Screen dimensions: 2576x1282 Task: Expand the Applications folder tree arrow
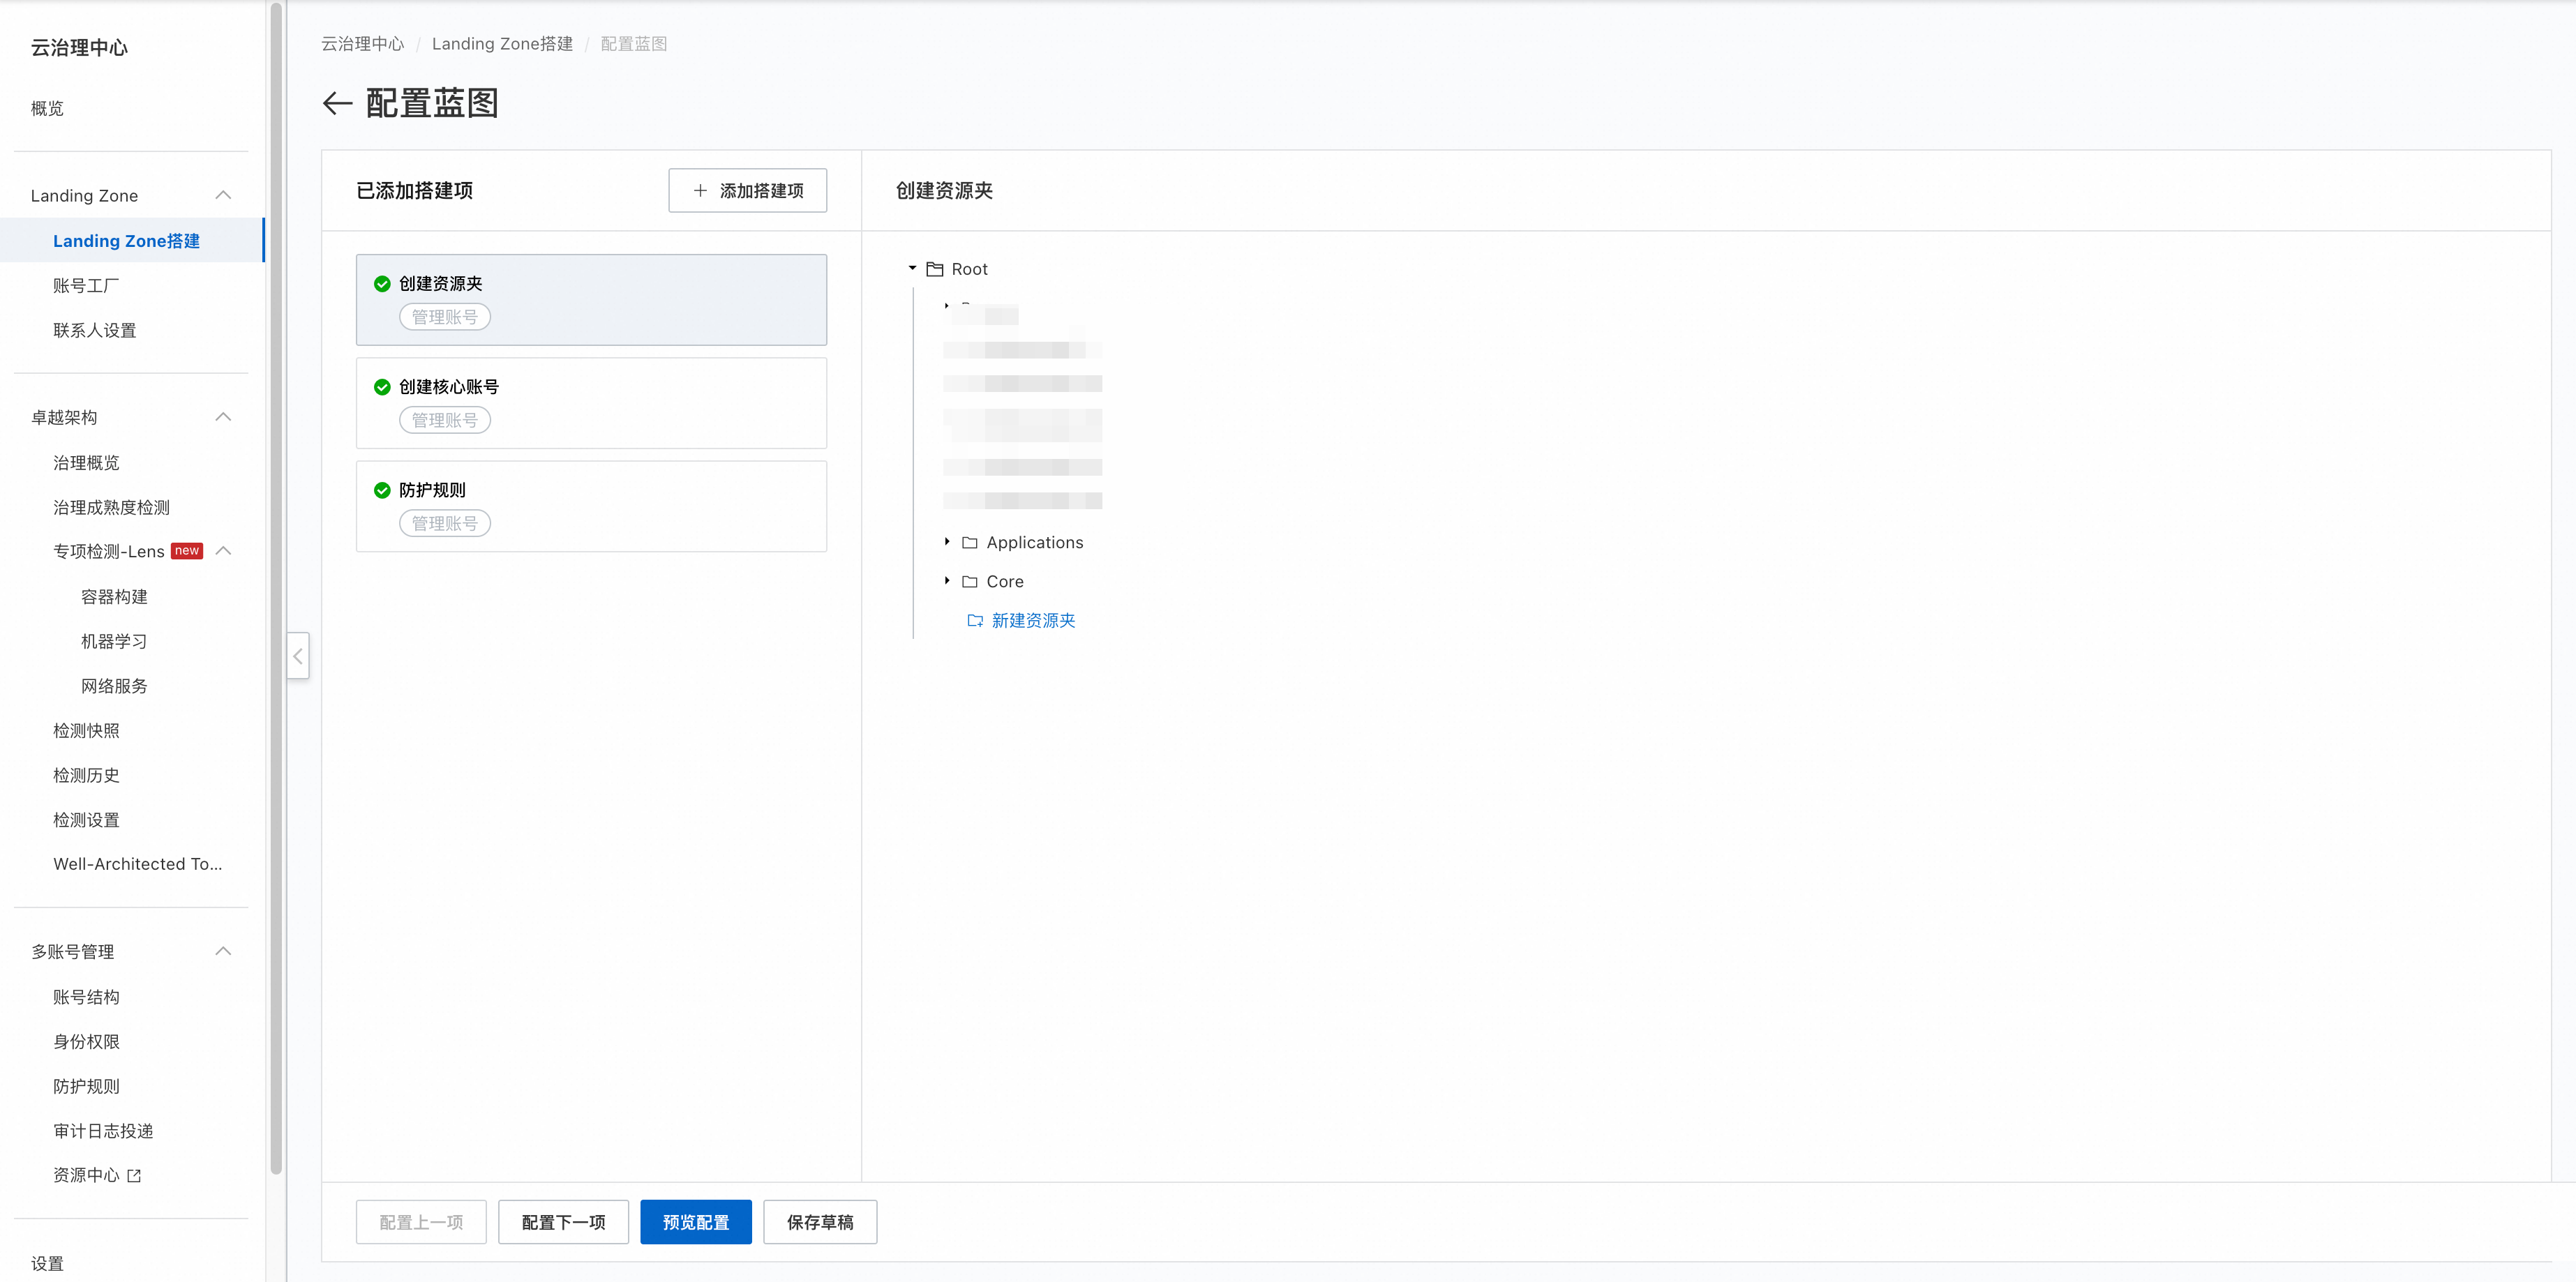[x=947, y=541]
